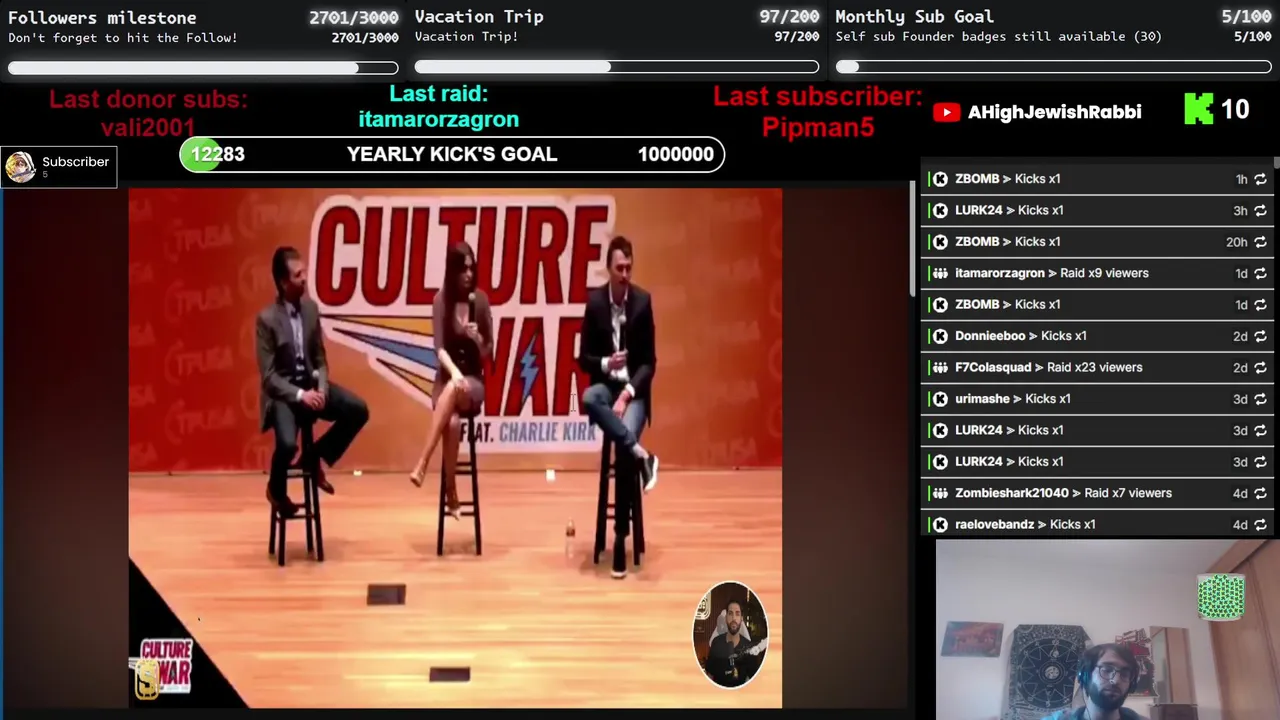Click the raid icon beside Zombieshark21040 row
Image resolution: width=1280 pixels, height=720 pixels.
940,493
